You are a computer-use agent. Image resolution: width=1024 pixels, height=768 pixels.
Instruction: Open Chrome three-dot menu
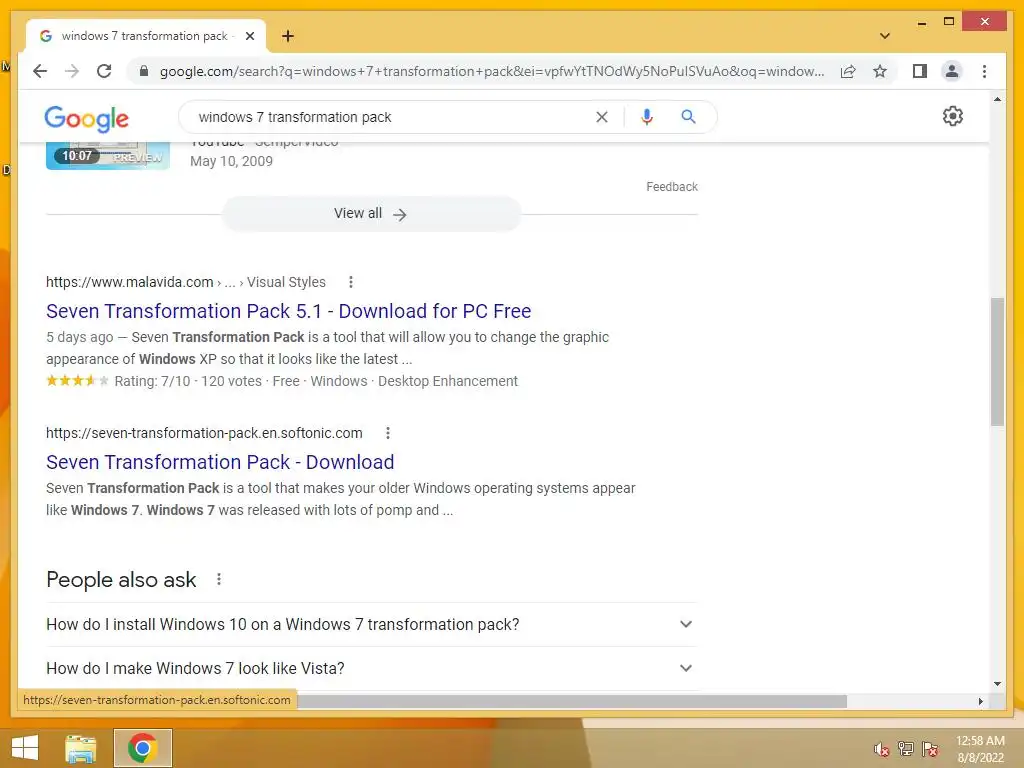pyautogui.click(x=984, y=71)
